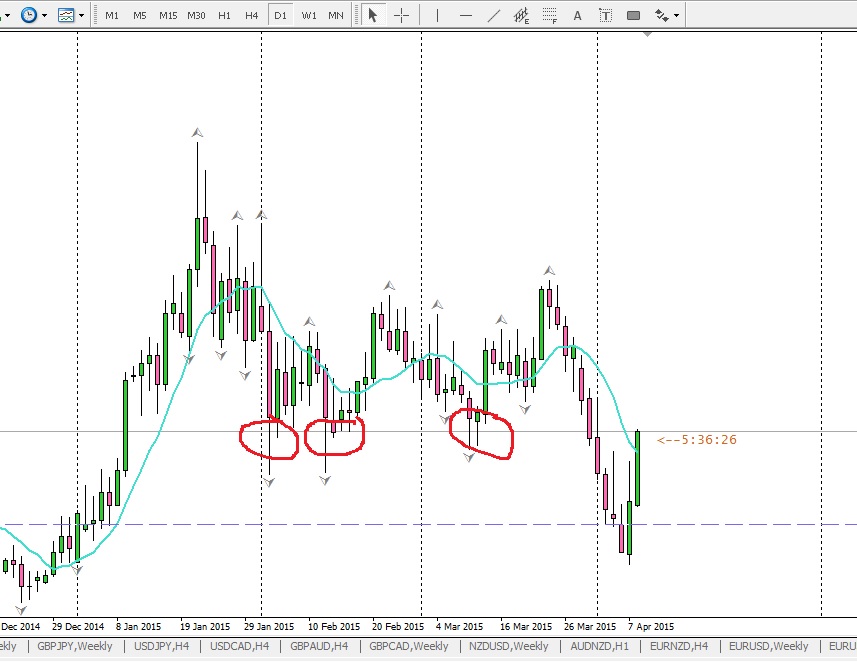The image size is (857, 666).
Task: Click the '19 Jan 2015' date label
Action: (x=205, y=626)
